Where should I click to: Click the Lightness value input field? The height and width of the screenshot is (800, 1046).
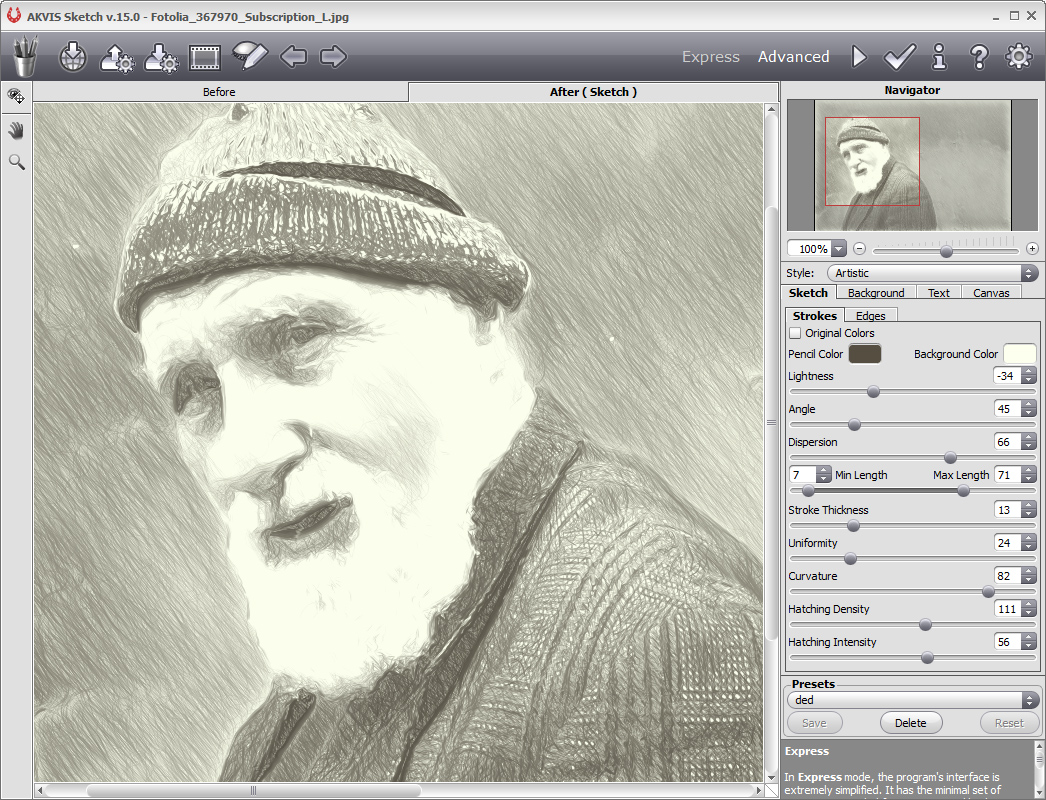click(x=1006, y=376)
